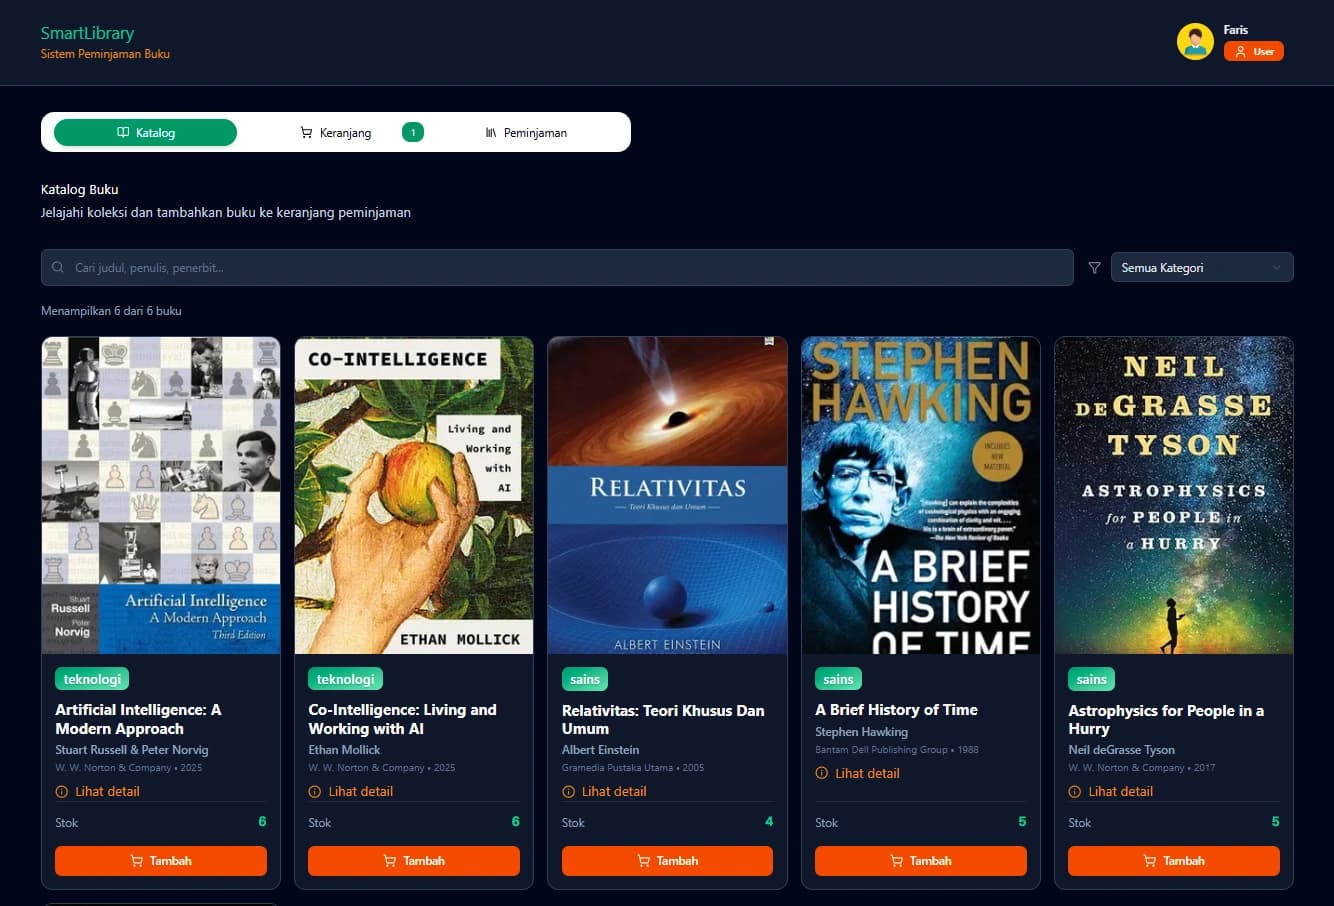
Task: Add Astrophysics for People via Tambah
Action: (x=1174, y=861)
